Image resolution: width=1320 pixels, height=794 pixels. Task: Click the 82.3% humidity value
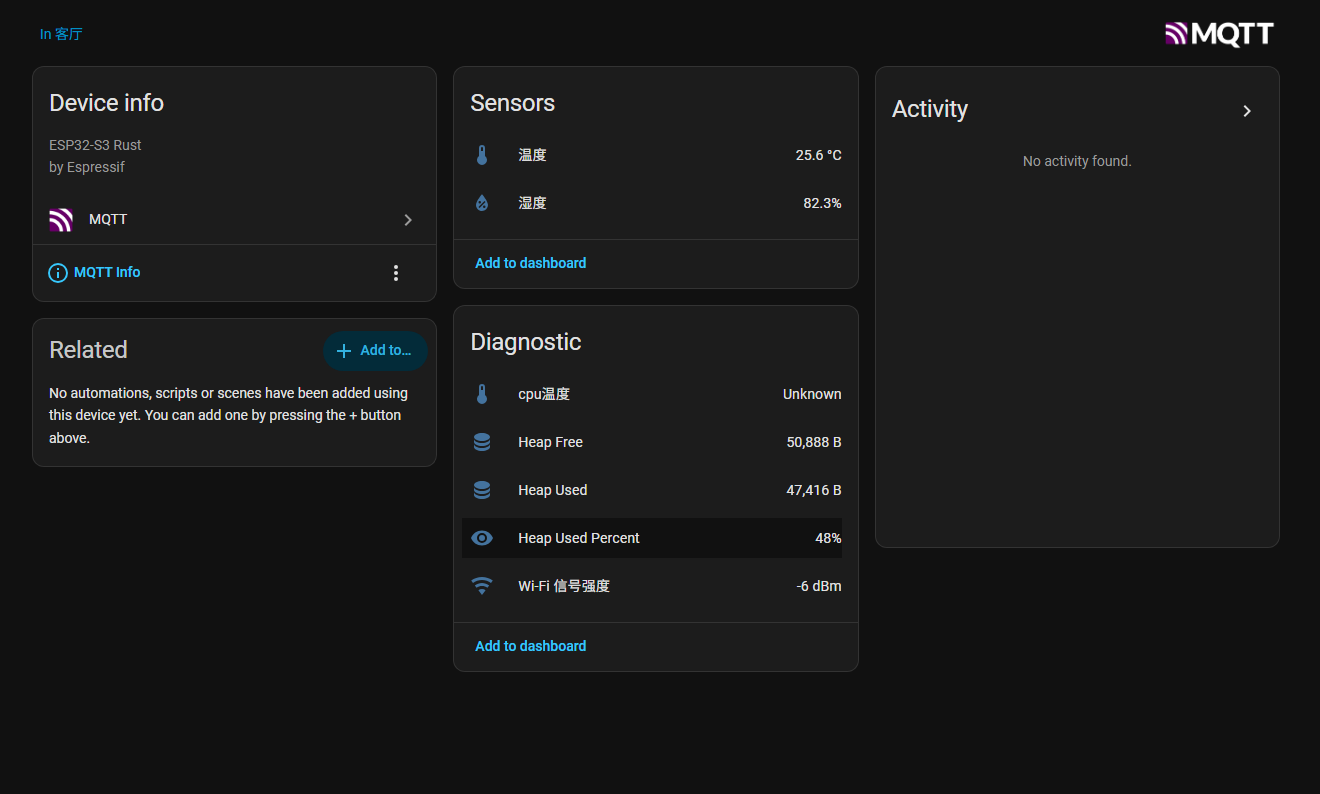822,203
